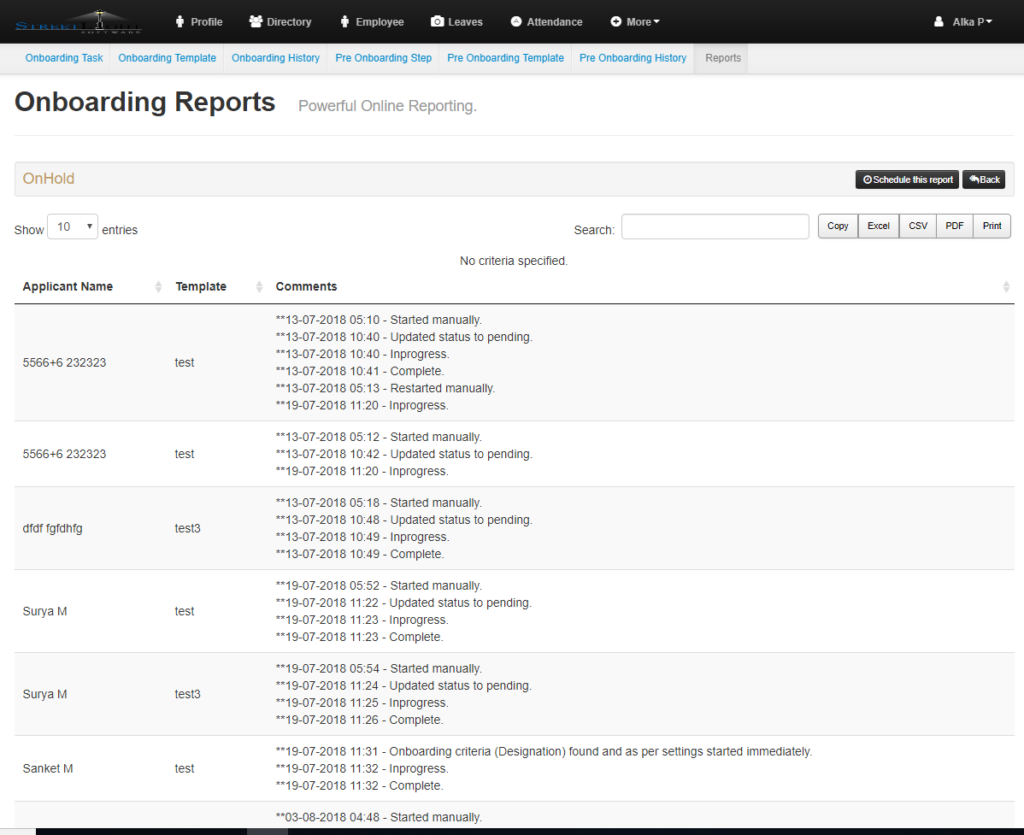This screenshot has height=835, width=1024.
Task: Click the user silhouette icon near Alka P
Action: 938,20
